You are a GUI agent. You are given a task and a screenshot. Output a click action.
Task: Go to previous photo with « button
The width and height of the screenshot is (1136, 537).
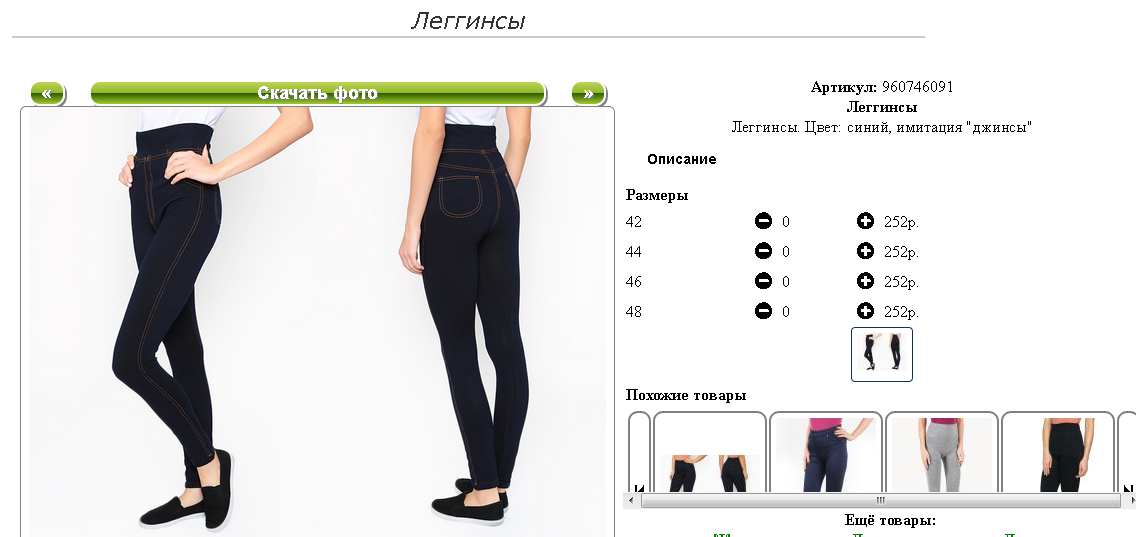tap(47, 93)
